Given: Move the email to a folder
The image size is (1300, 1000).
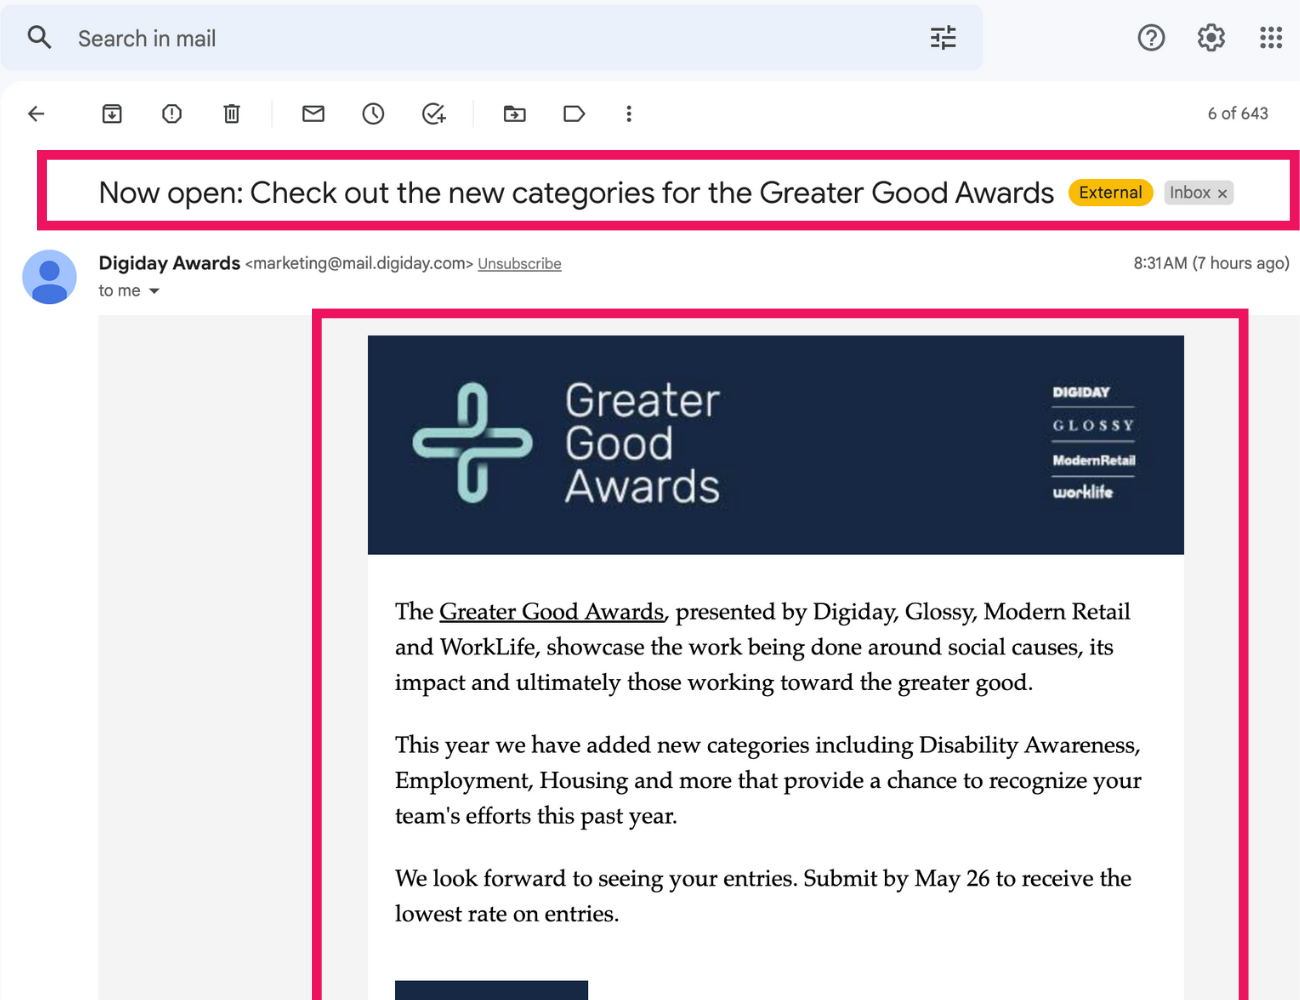Looking at the screenshot, I should [514, 114].
